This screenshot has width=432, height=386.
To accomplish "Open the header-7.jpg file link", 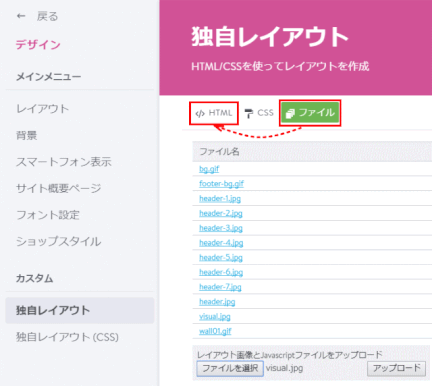I will pos(220,287).
